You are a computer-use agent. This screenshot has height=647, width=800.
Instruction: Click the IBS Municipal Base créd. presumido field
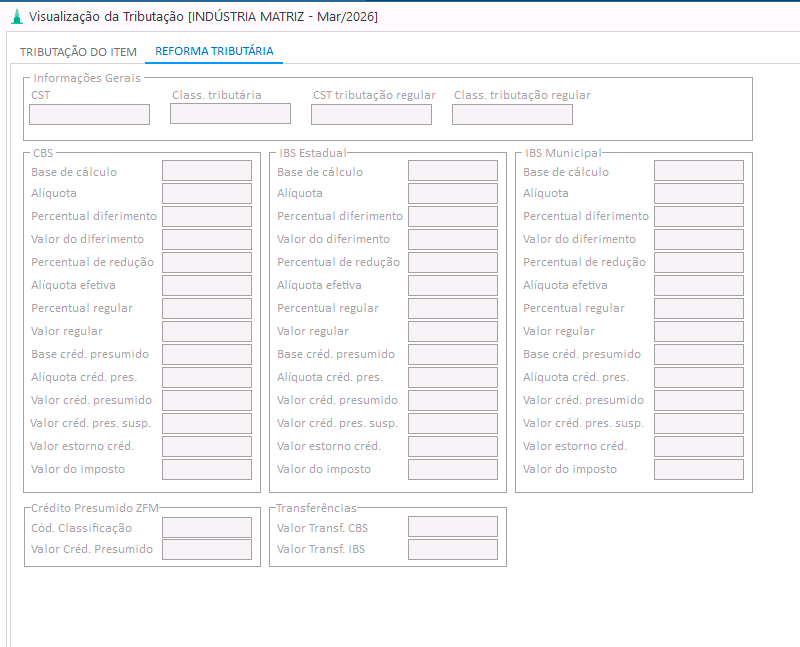point(699,355)
